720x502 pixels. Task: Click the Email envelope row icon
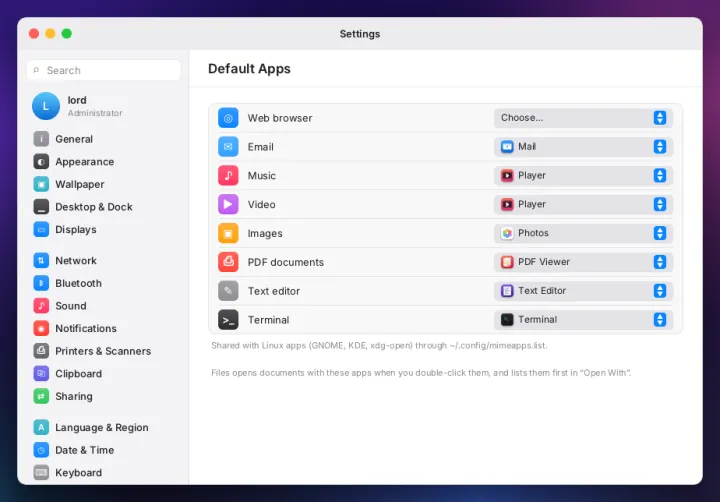pyautogui.click(x=228, y=147)
